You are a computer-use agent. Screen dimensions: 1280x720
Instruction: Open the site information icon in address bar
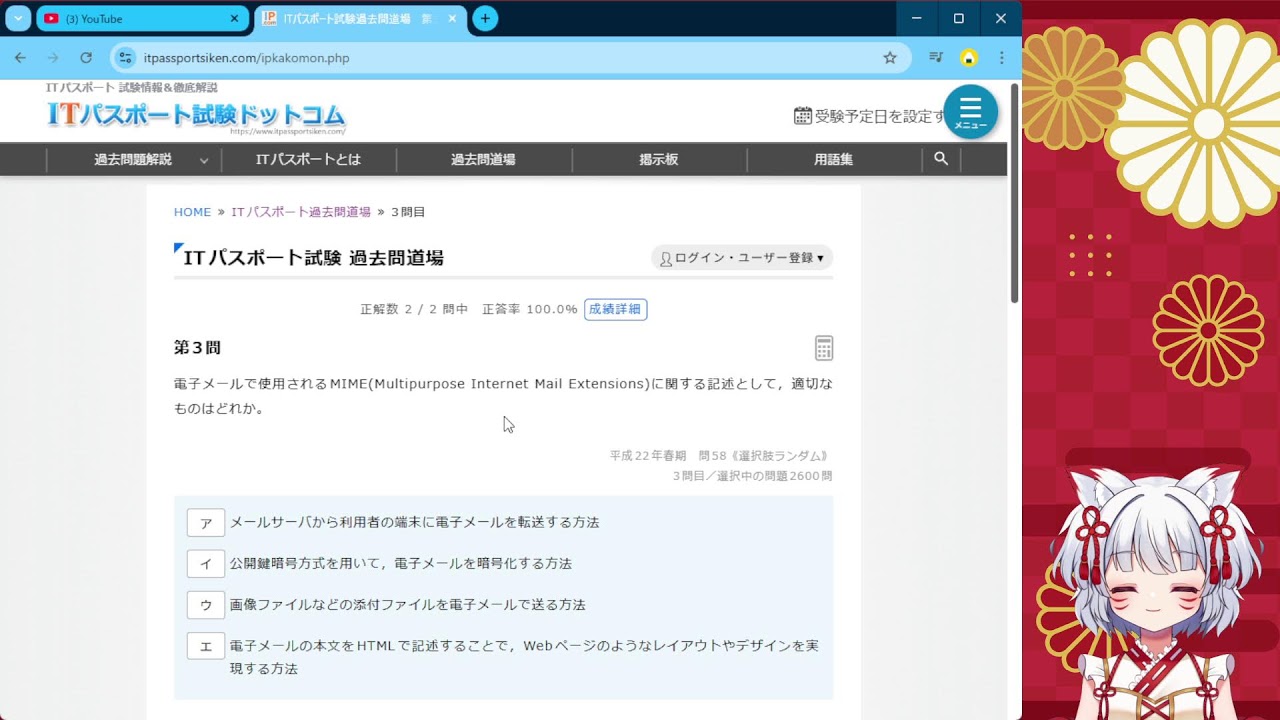point(125,58)
